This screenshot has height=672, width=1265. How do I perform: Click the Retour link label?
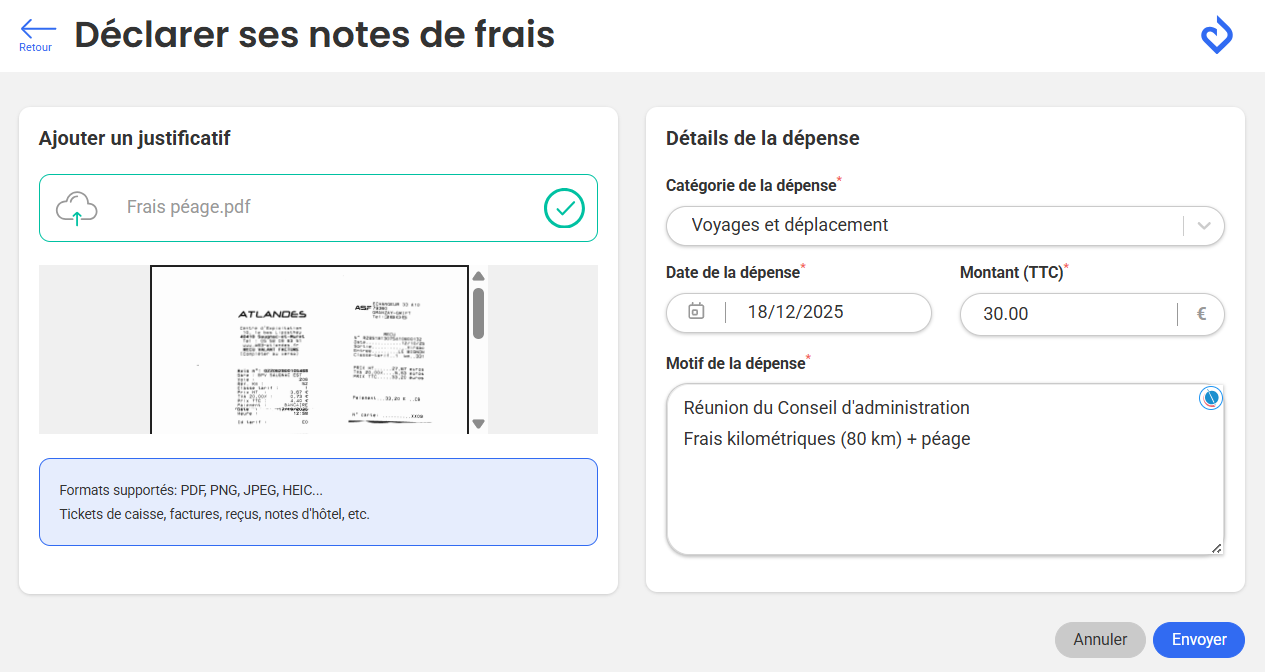click(x=36, y=48)
